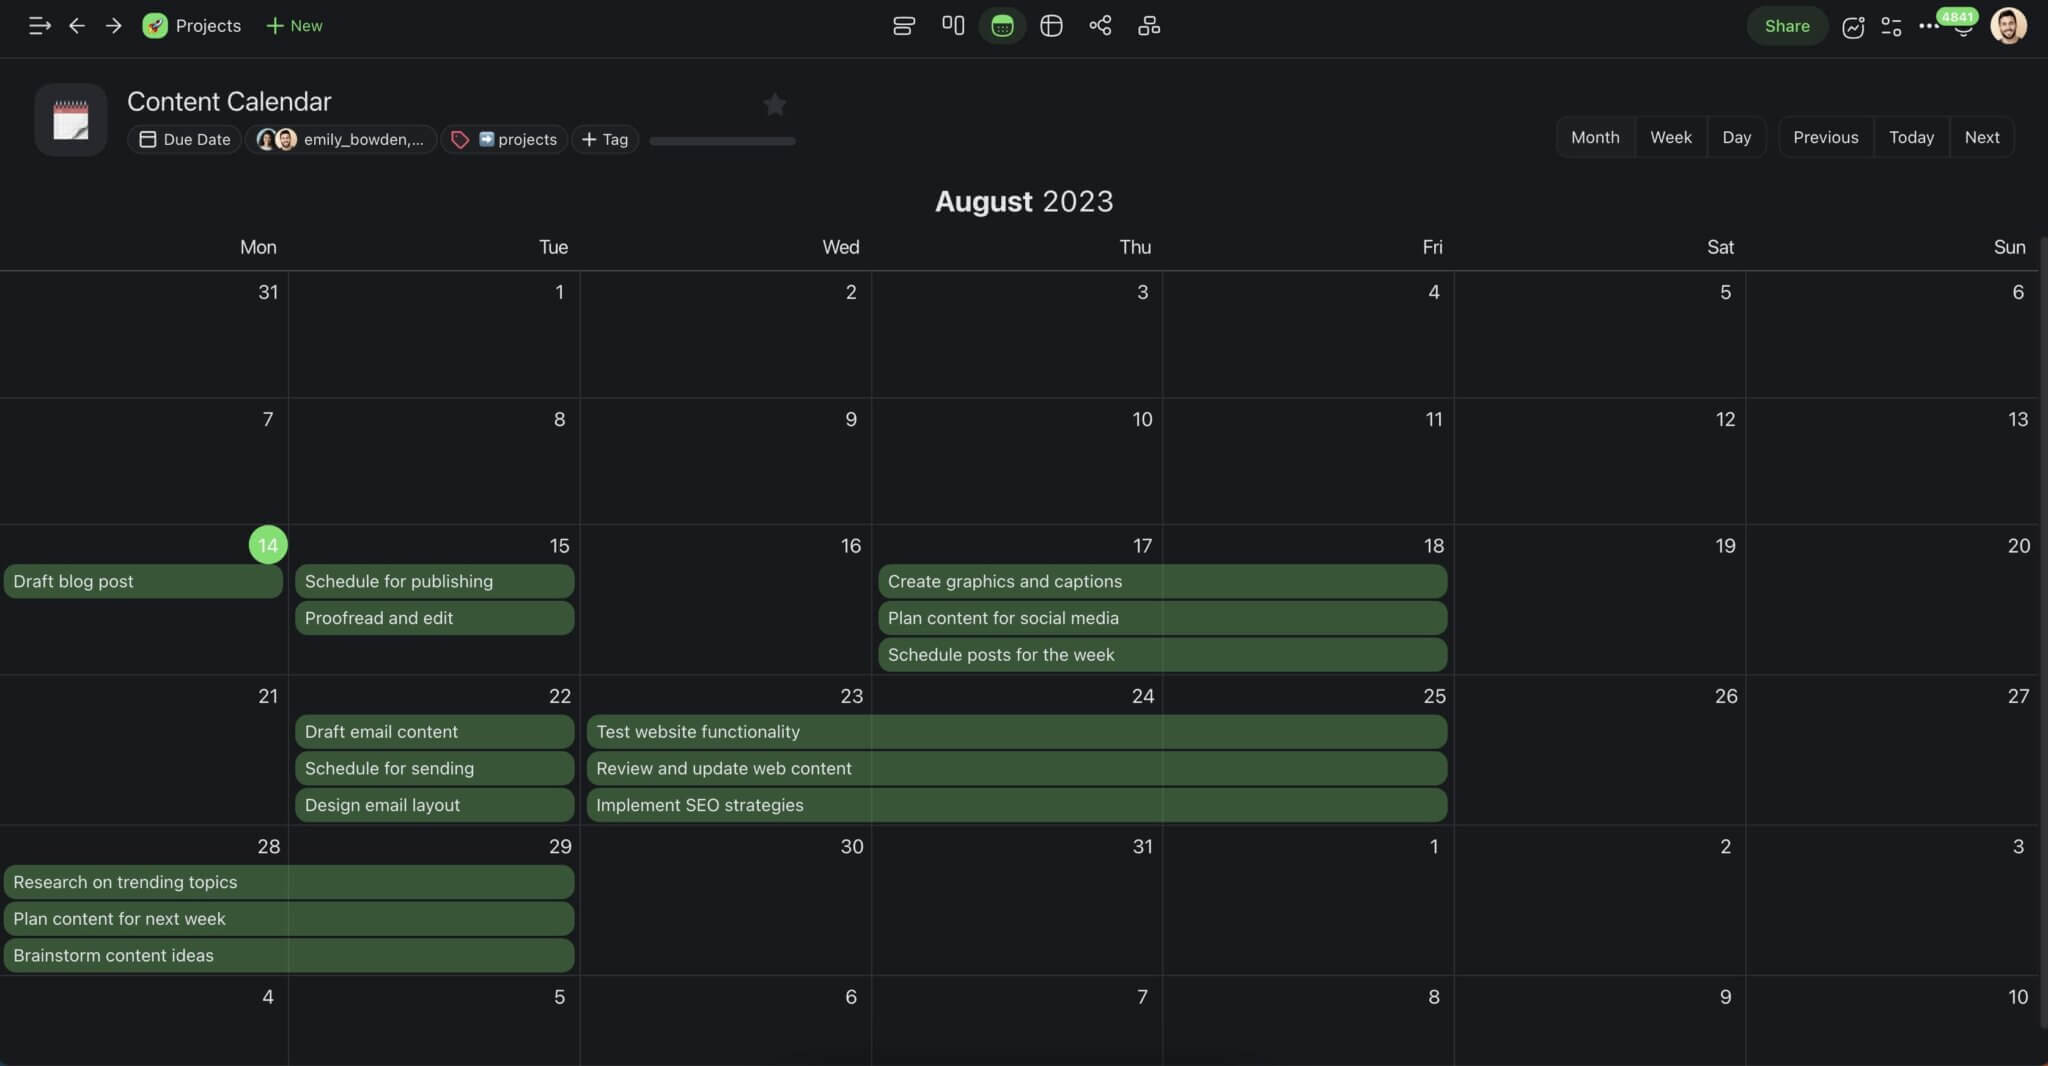Open the Draft blog post task
The width and height of the screenshot is (2048, 1066).
click(x=143, y=581)
